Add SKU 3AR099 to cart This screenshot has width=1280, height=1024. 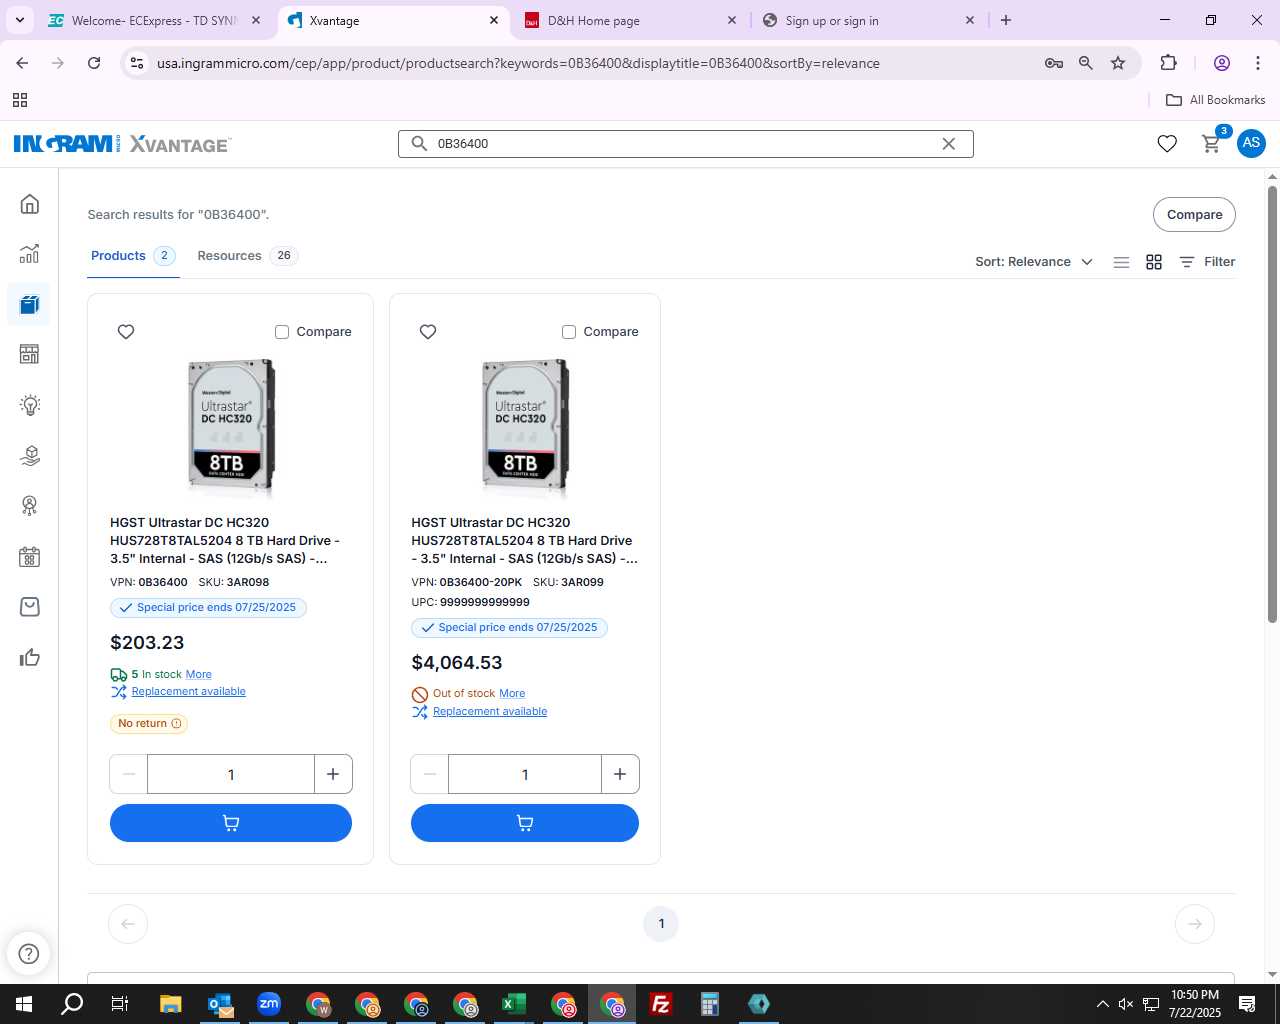[525, 823]
